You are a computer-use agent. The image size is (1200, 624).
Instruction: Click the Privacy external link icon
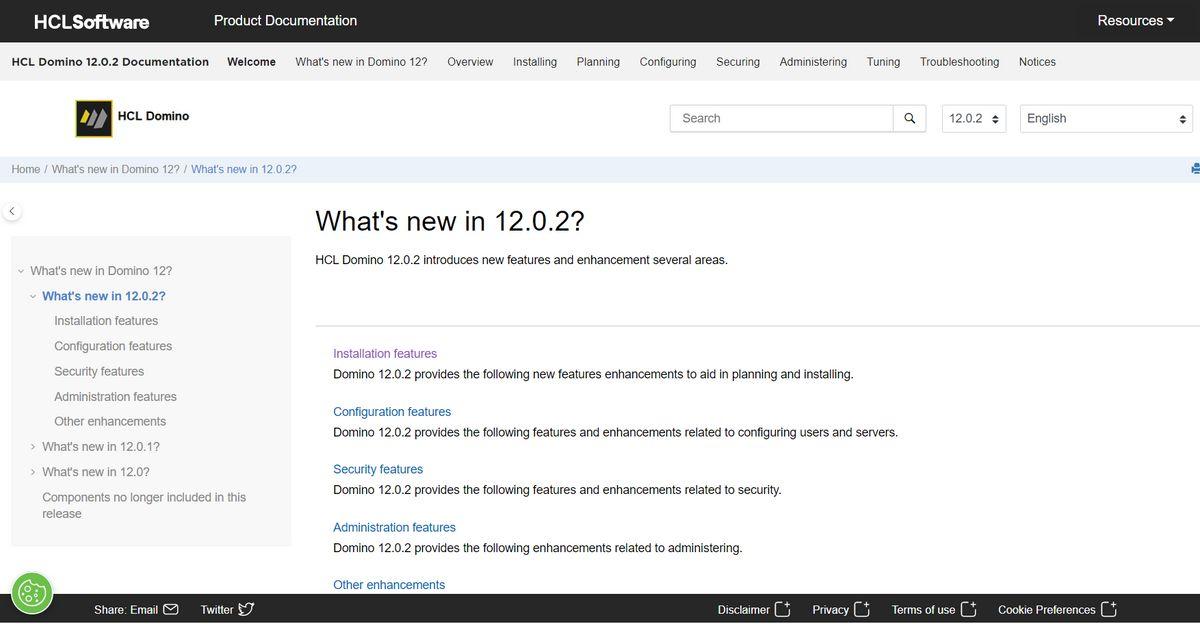(x=862, y=609)
